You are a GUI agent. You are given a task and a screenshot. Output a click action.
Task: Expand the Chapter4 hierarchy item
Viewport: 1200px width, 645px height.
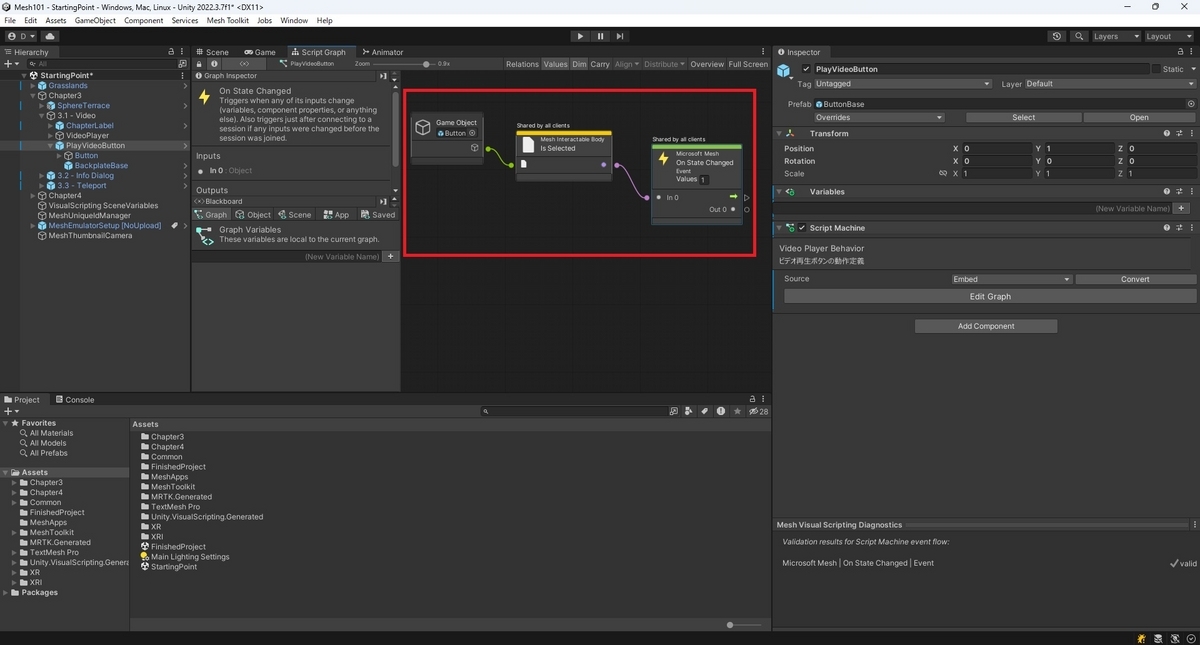tap(33, 195)
